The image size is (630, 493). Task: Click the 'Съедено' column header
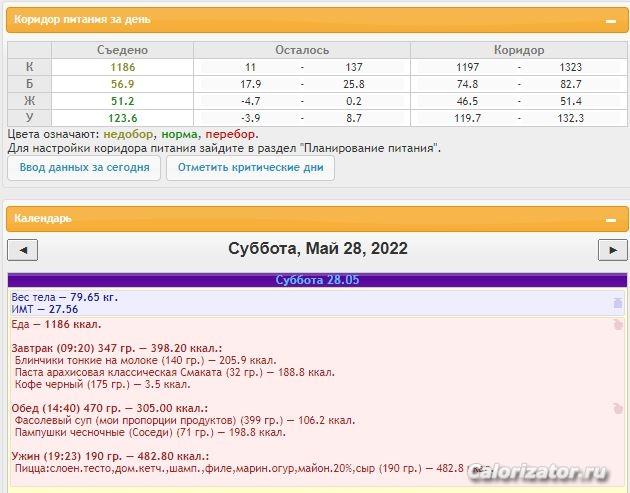[x=123, y=50]
